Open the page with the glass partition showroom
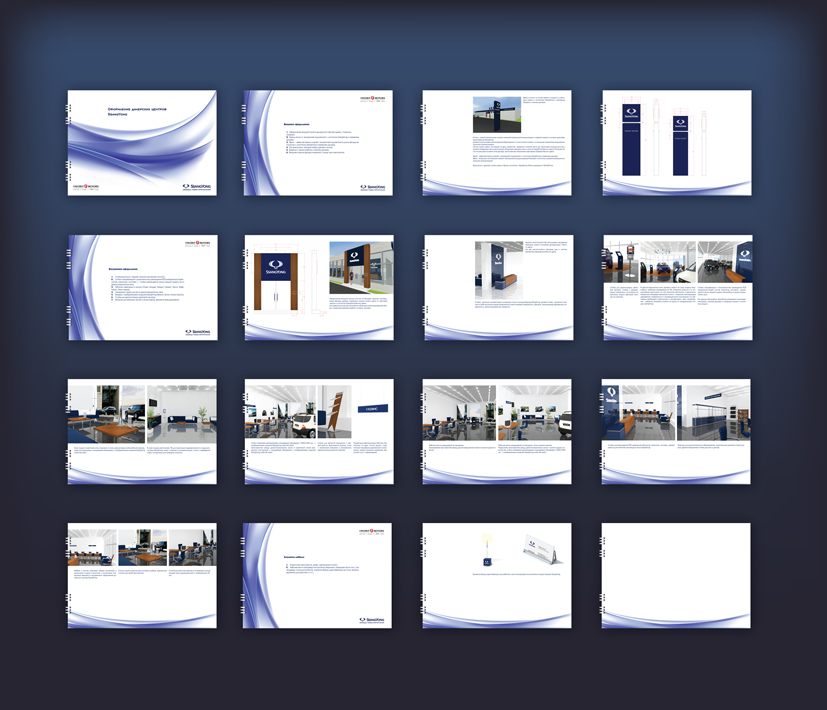 [676, 432]
